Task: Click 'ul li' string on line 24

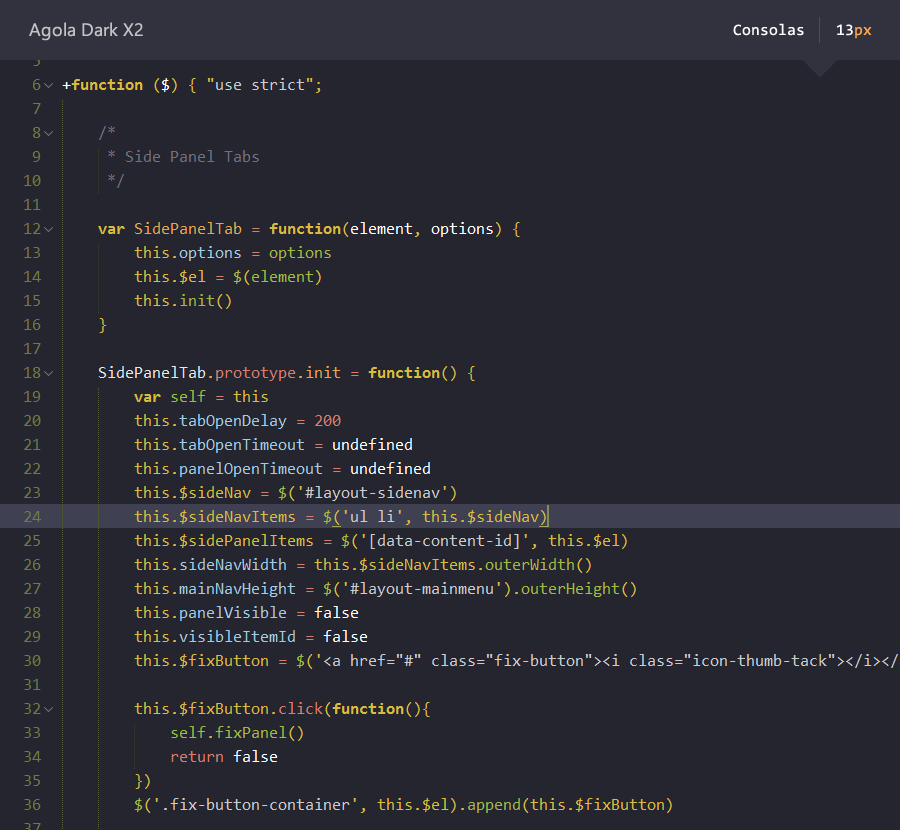Action: [371, 517]
